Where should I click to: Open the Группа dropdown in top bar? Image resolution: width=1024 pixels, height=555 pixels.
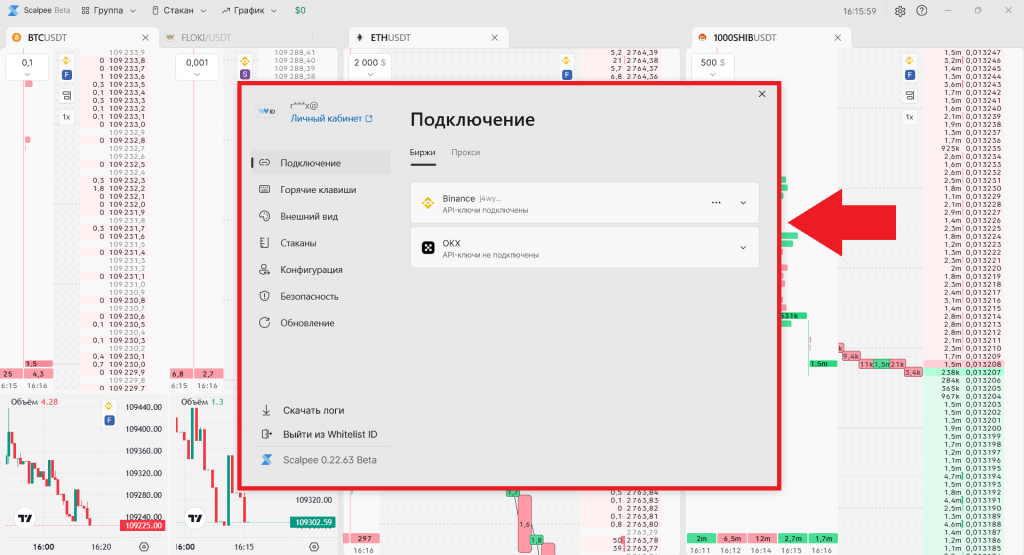pyautogui.click(x=108, y=10)
